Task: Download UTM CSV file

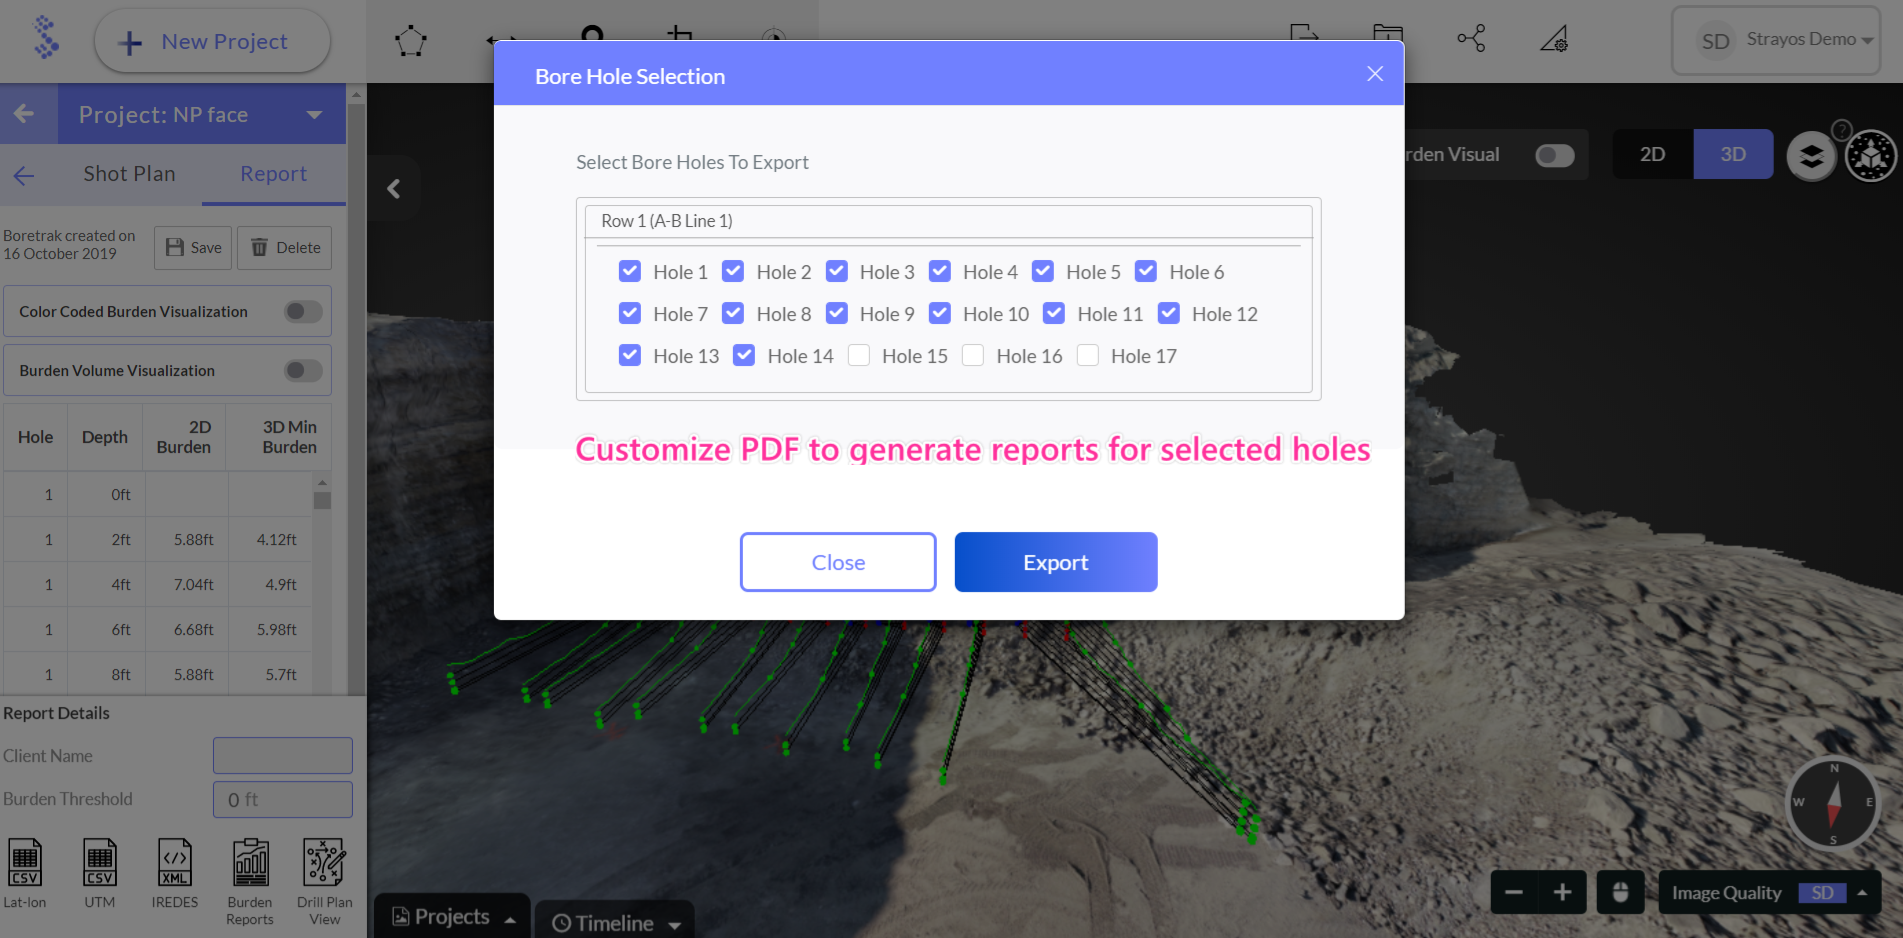Action: point(100,874)
